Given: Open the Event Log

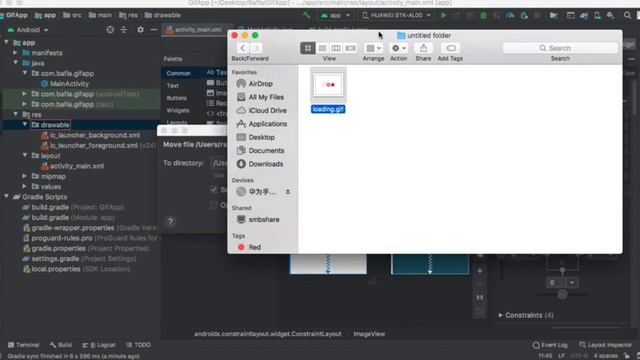Looking at the screenshot, I should 550,345.
